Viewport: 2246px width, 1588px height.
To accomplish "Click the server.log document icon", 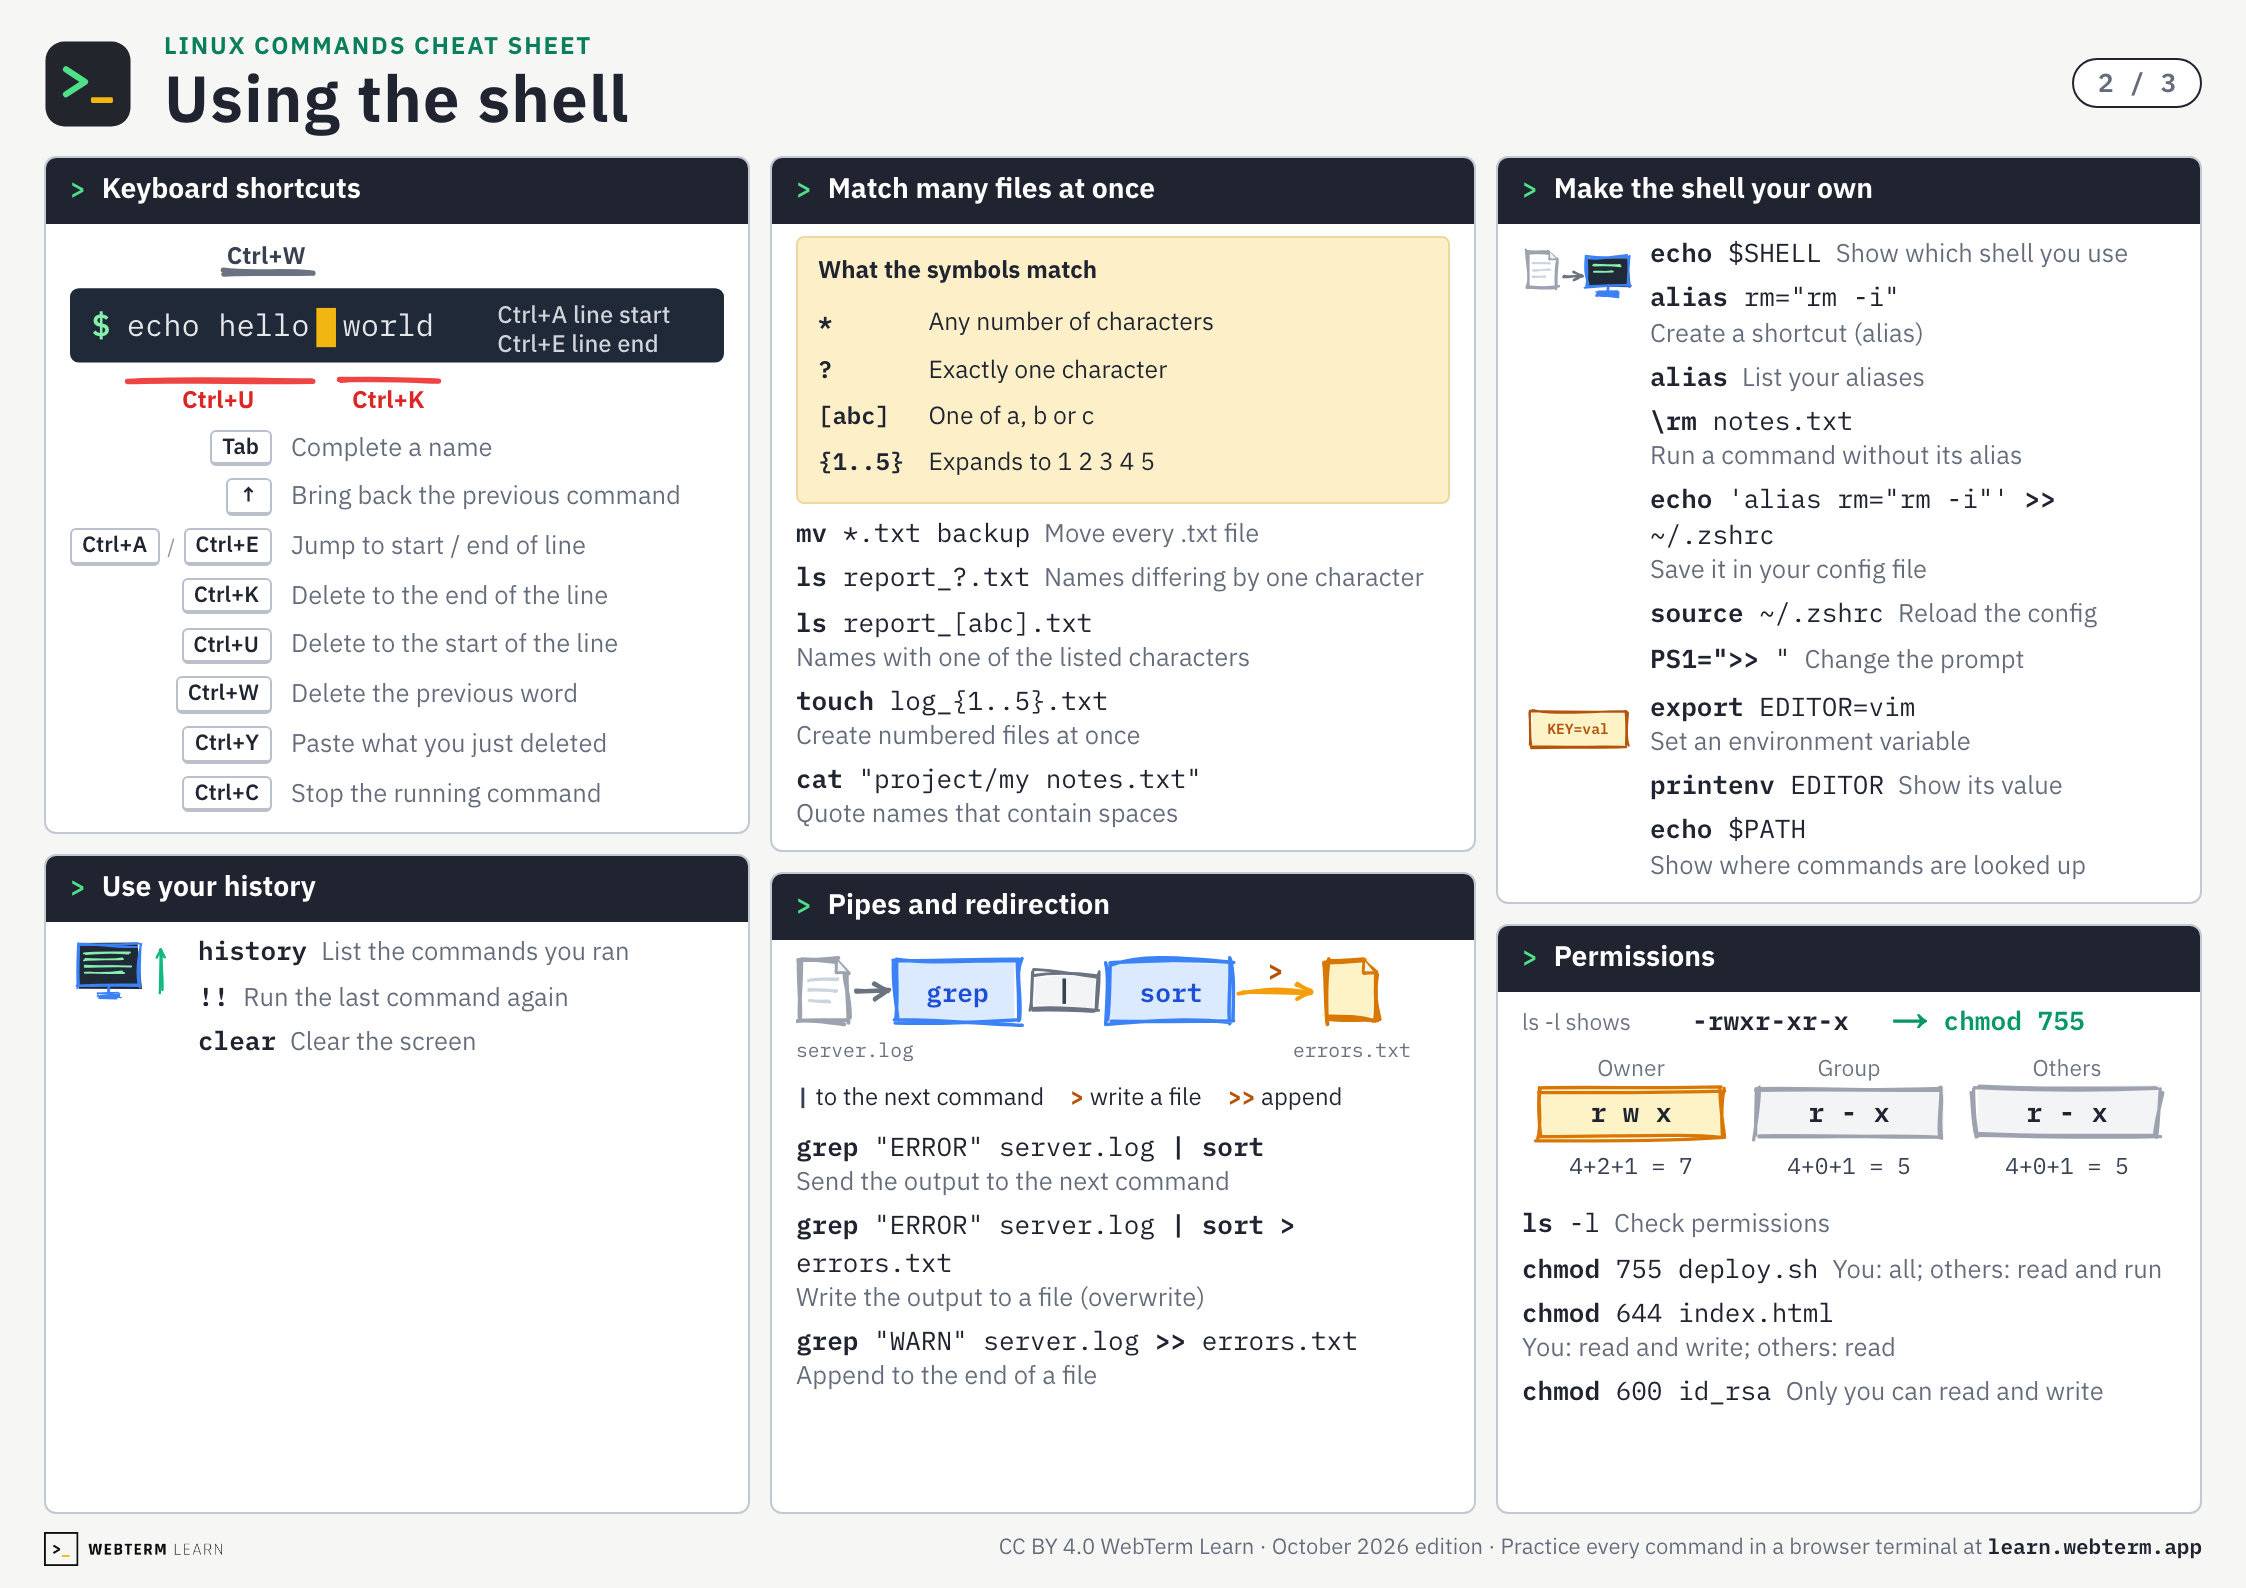I will (823, 991).
